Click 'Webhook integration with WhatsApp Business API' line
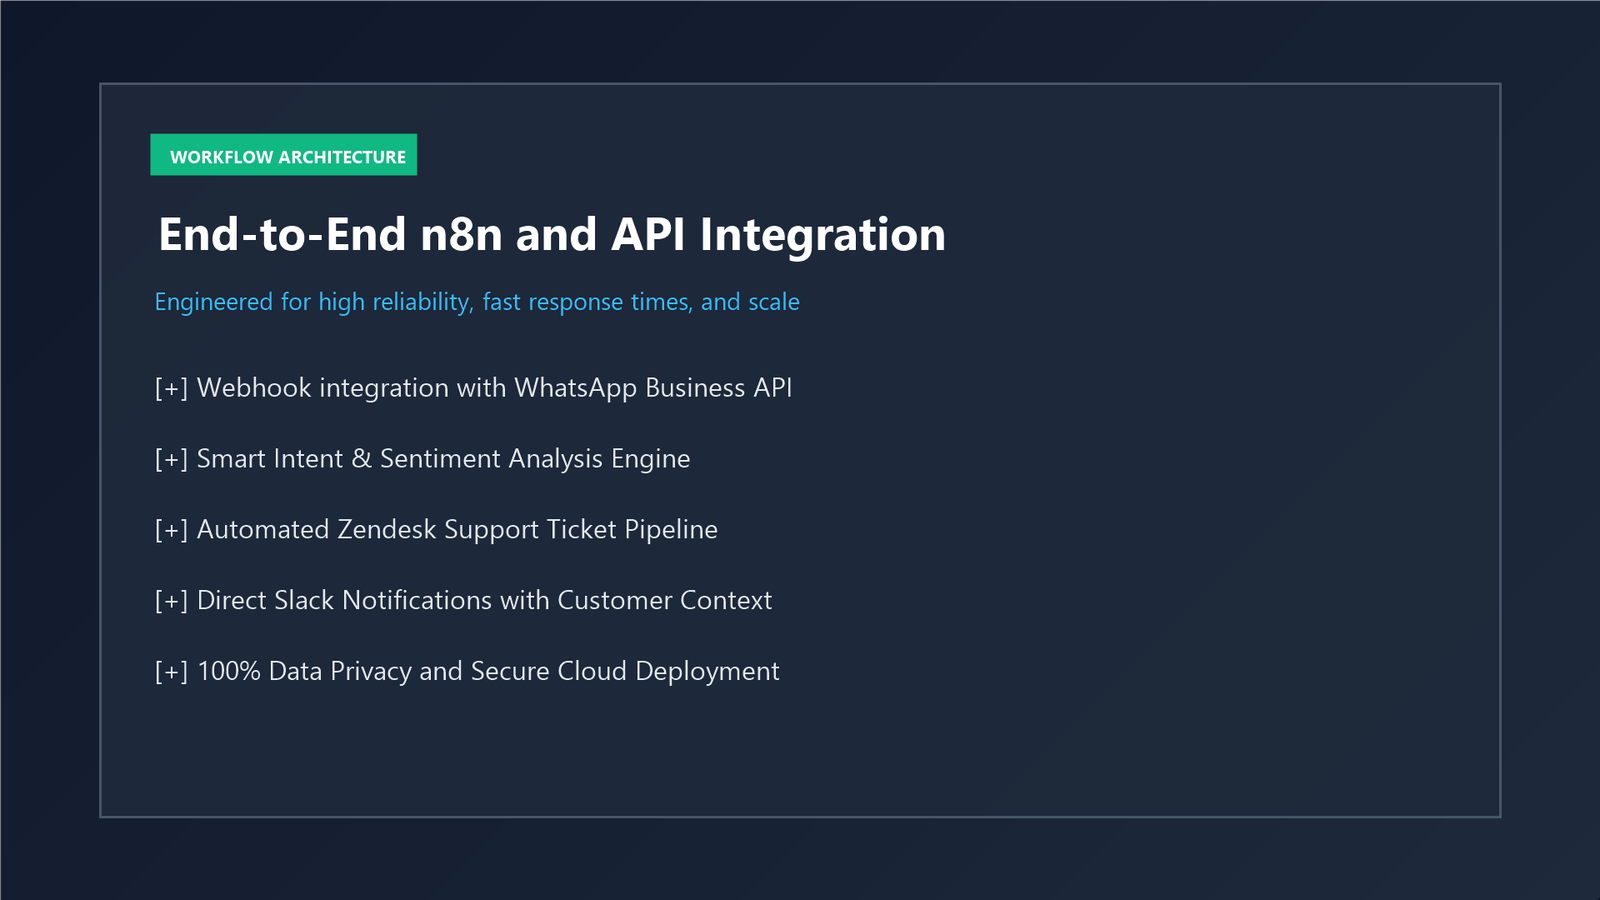Image resolution: width=1600 pixels, height=900 pixels. (x=474, y=388)
